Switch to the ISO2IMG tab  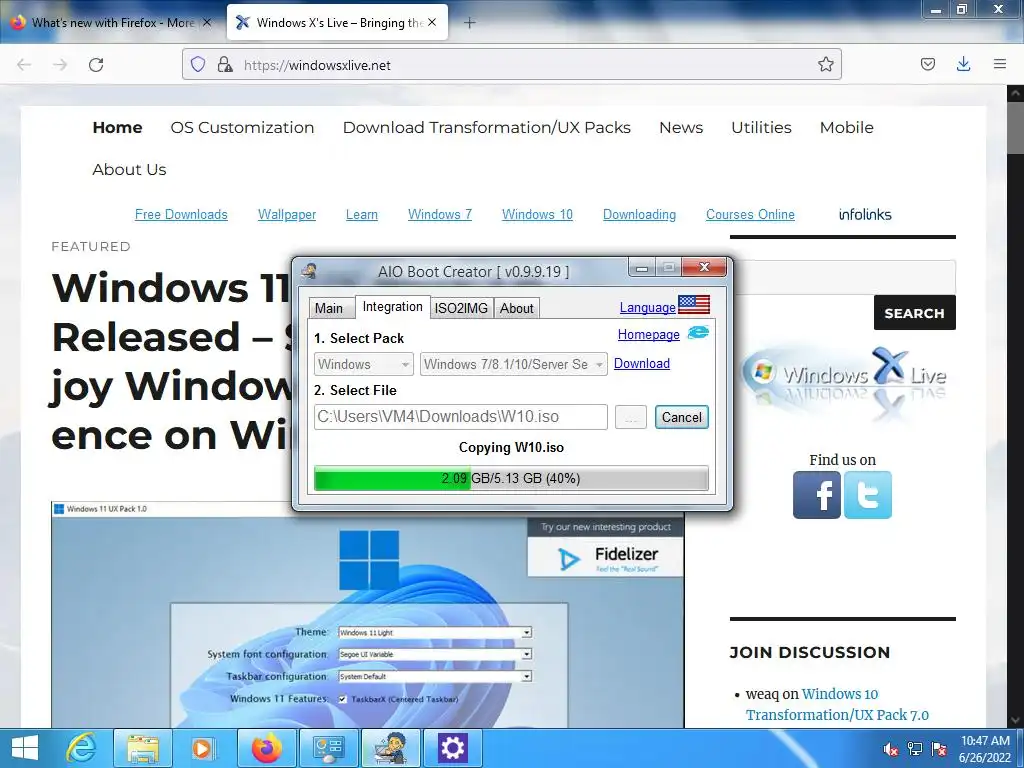(461, 308)
